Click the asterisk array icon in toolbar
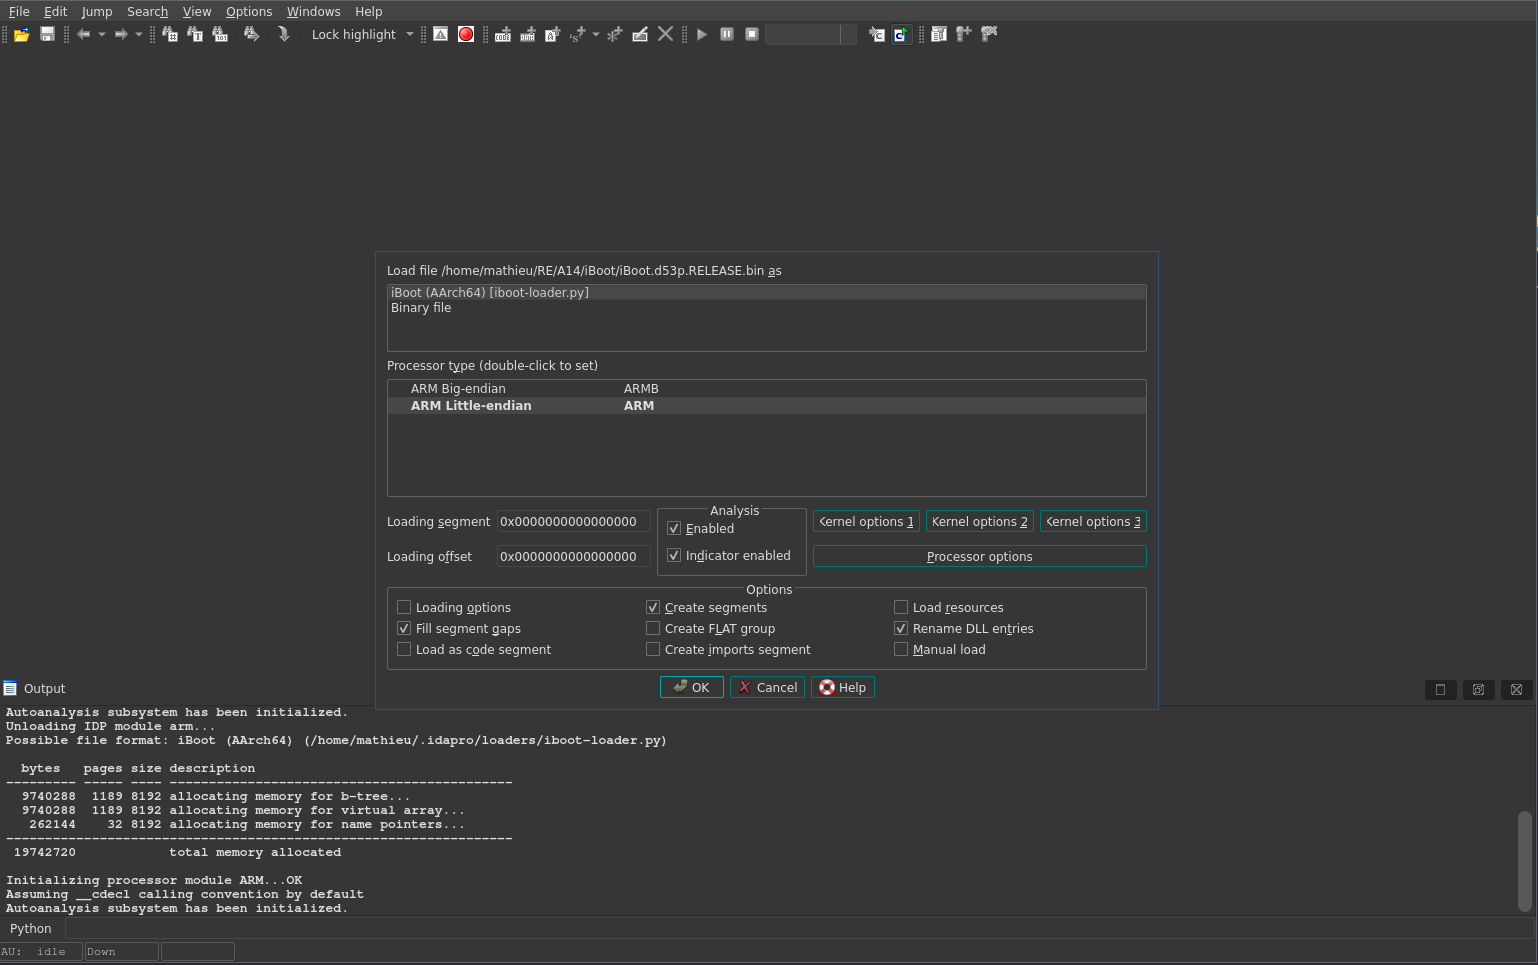The width and height of the screenshot is (1538, 965). coord(615,34)
